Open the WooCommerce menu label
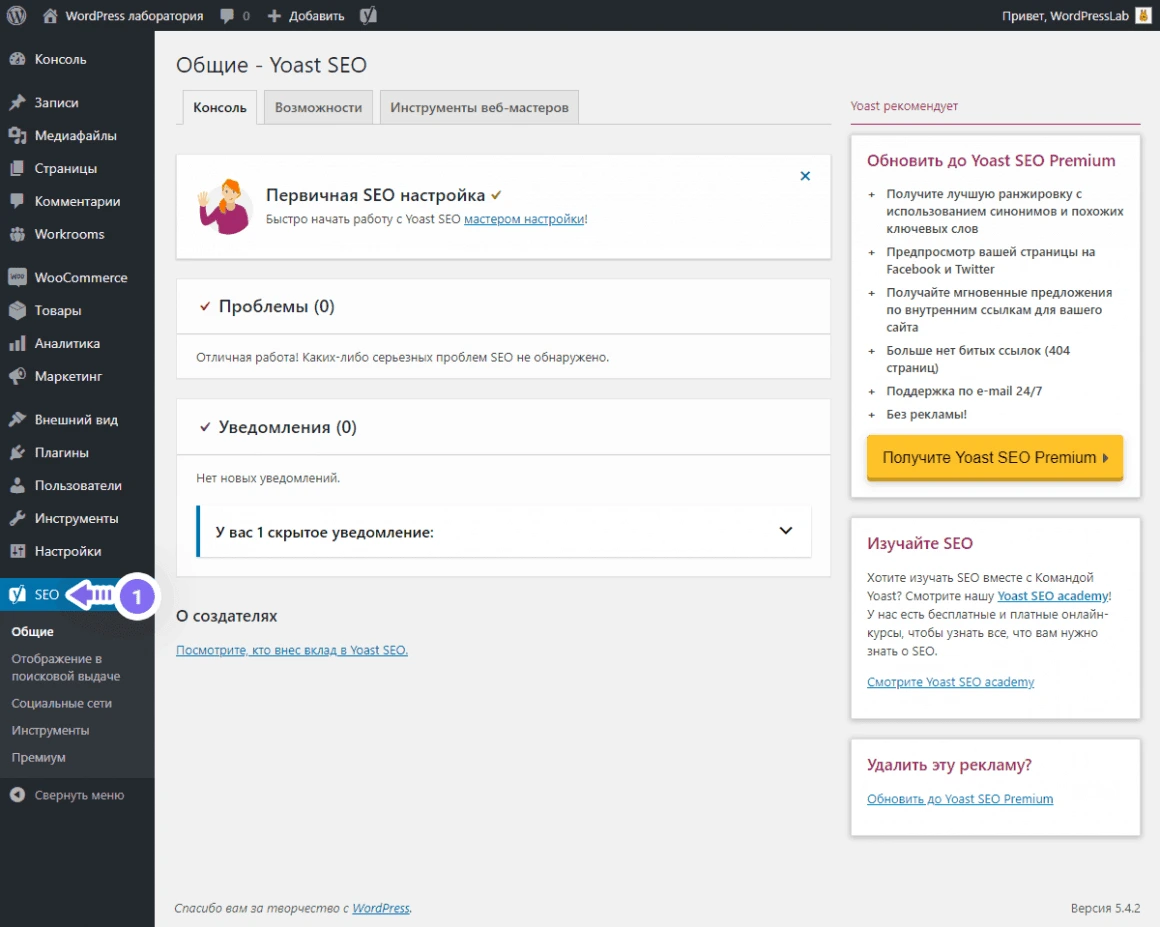 coord(81,277)
